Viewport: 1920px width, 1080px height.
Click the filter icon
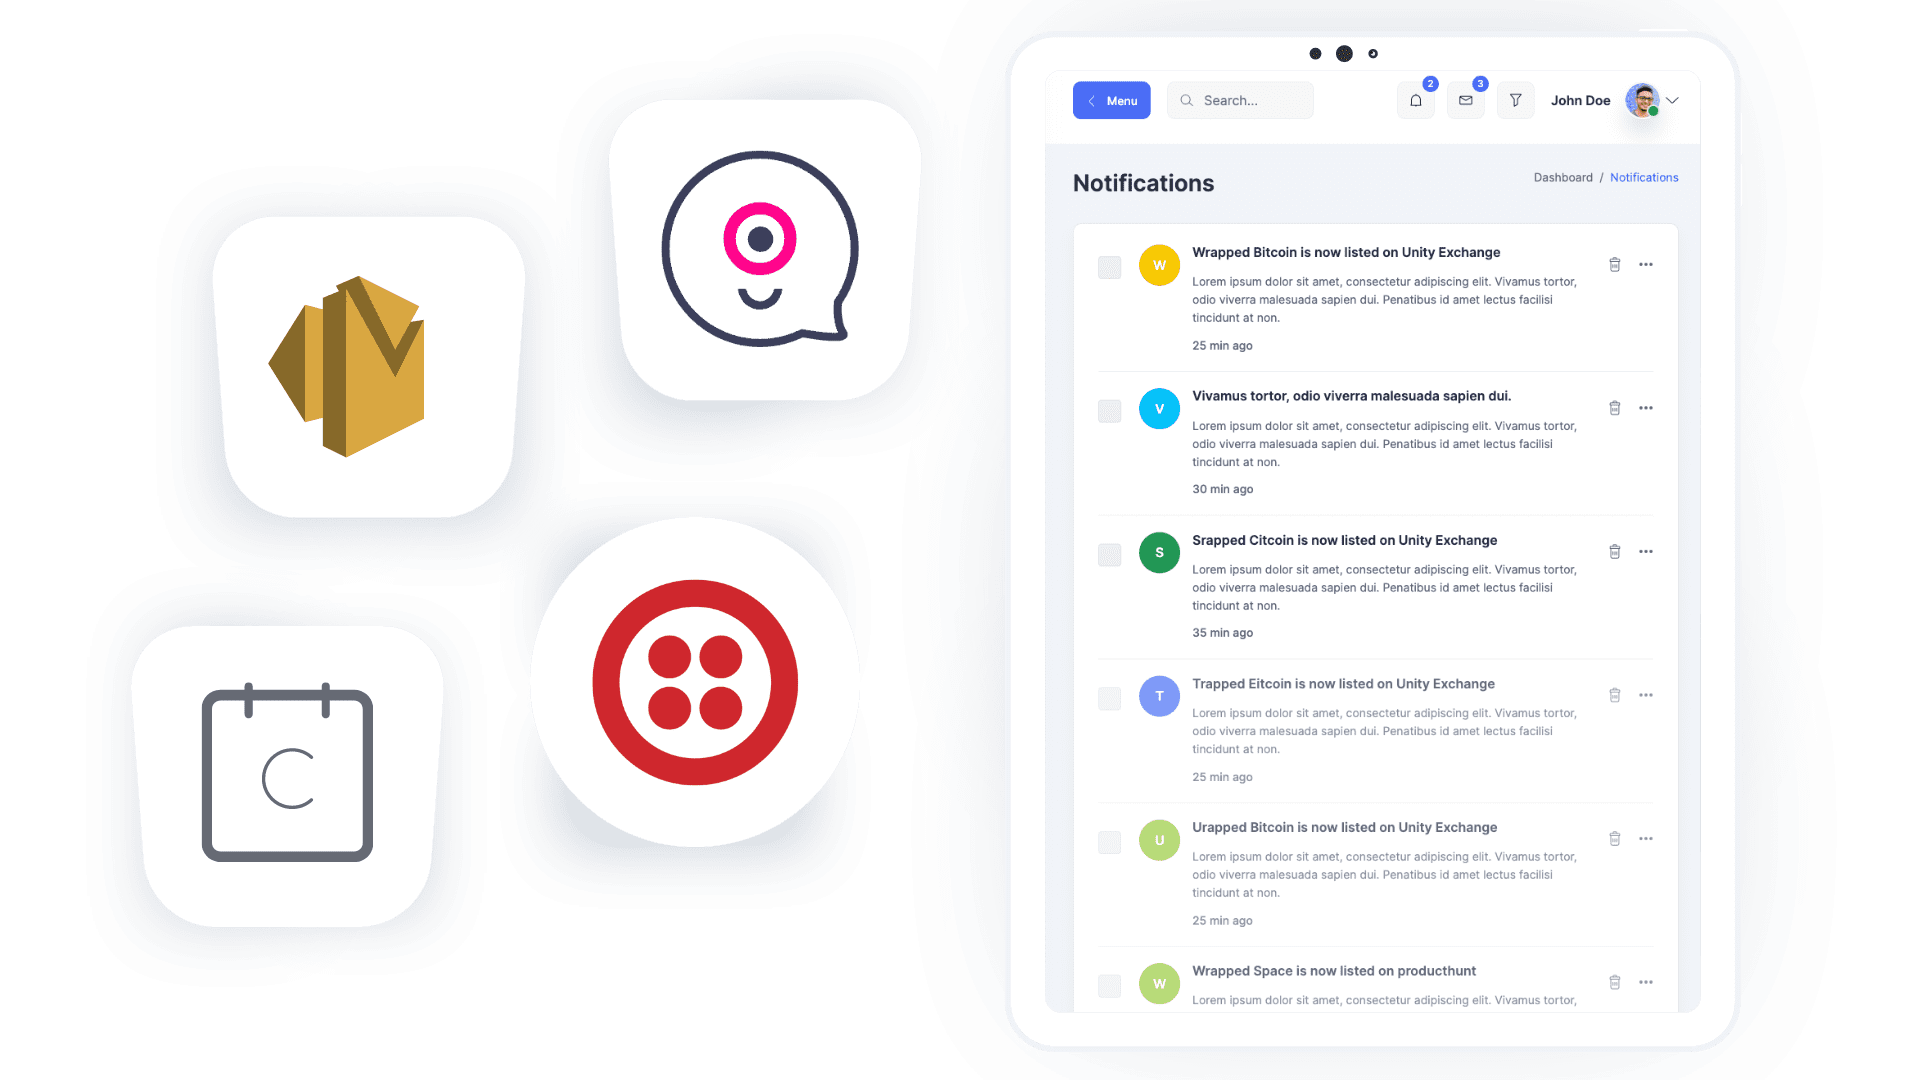1514,99
